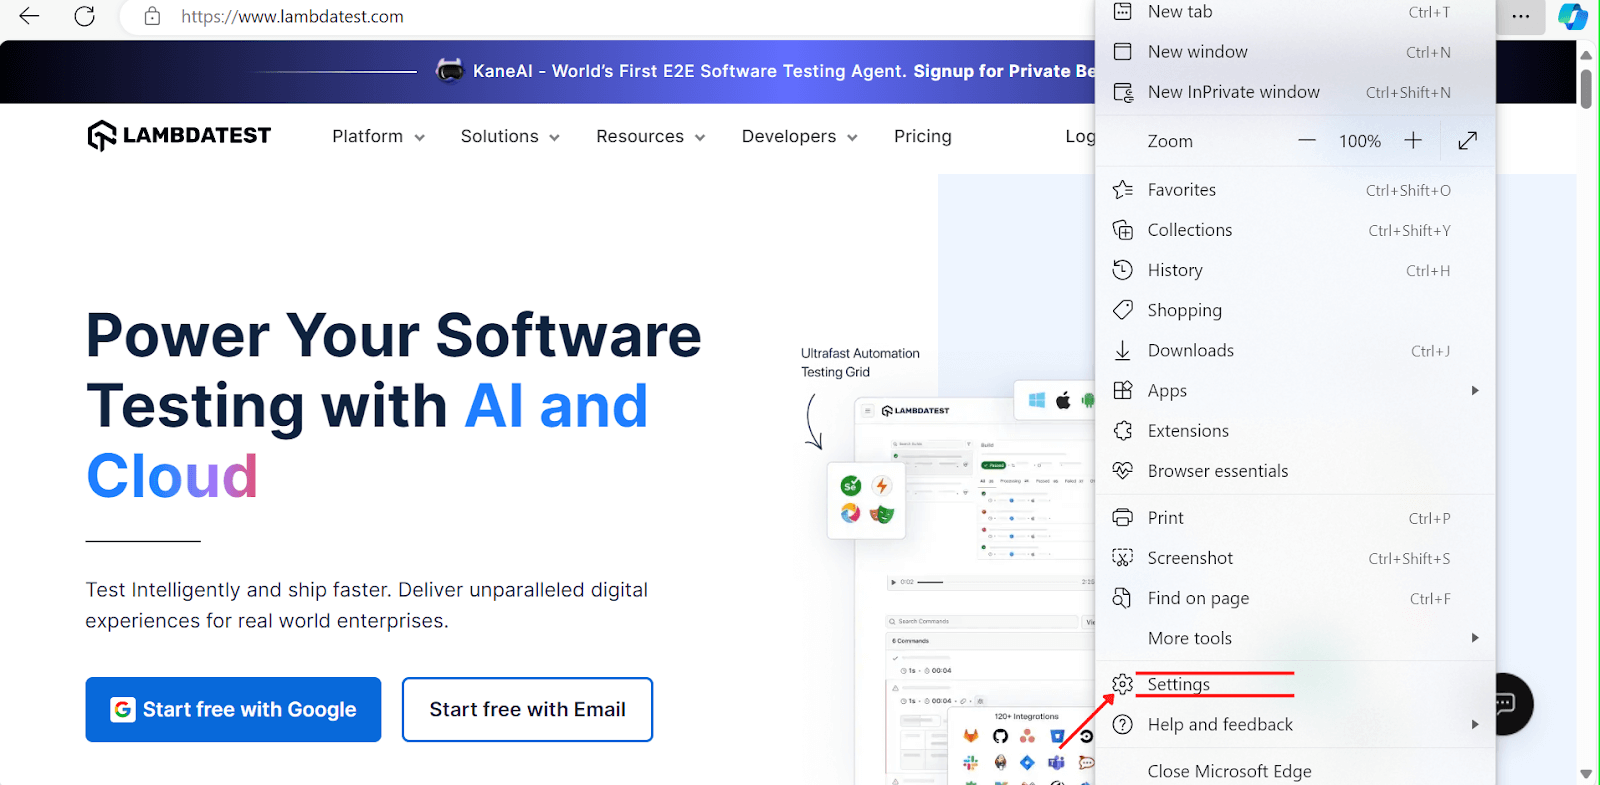Expand the Developers navigation dropdown
This screenshot has height=785, width=1600.
(799, 136)
